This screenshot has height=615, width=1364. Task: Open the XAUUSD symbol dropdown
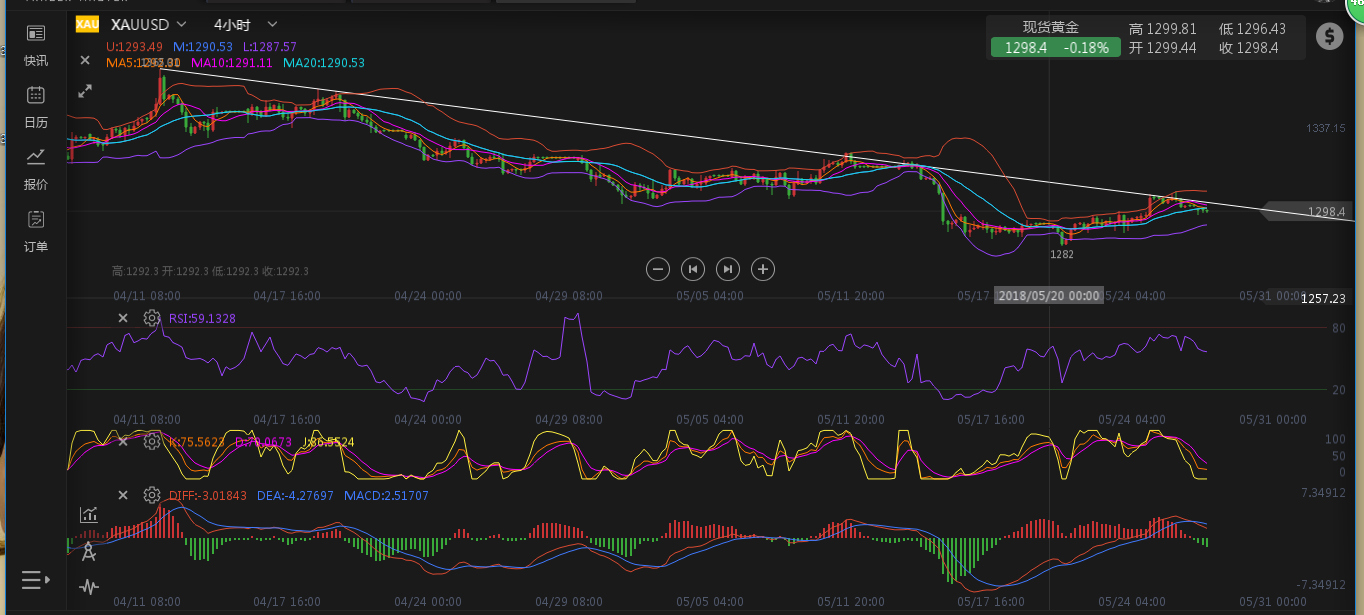click(x=148, y=24)
